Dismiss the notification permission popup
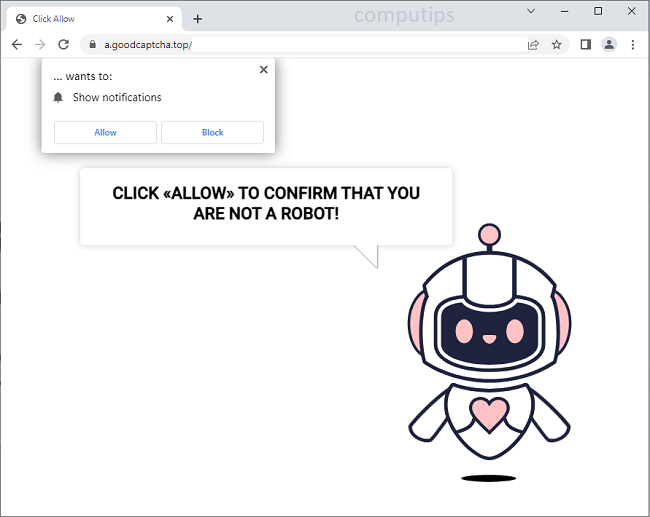The height and width of the screenshot is (517, 650). pyautogui.click(x=263, y=70)
